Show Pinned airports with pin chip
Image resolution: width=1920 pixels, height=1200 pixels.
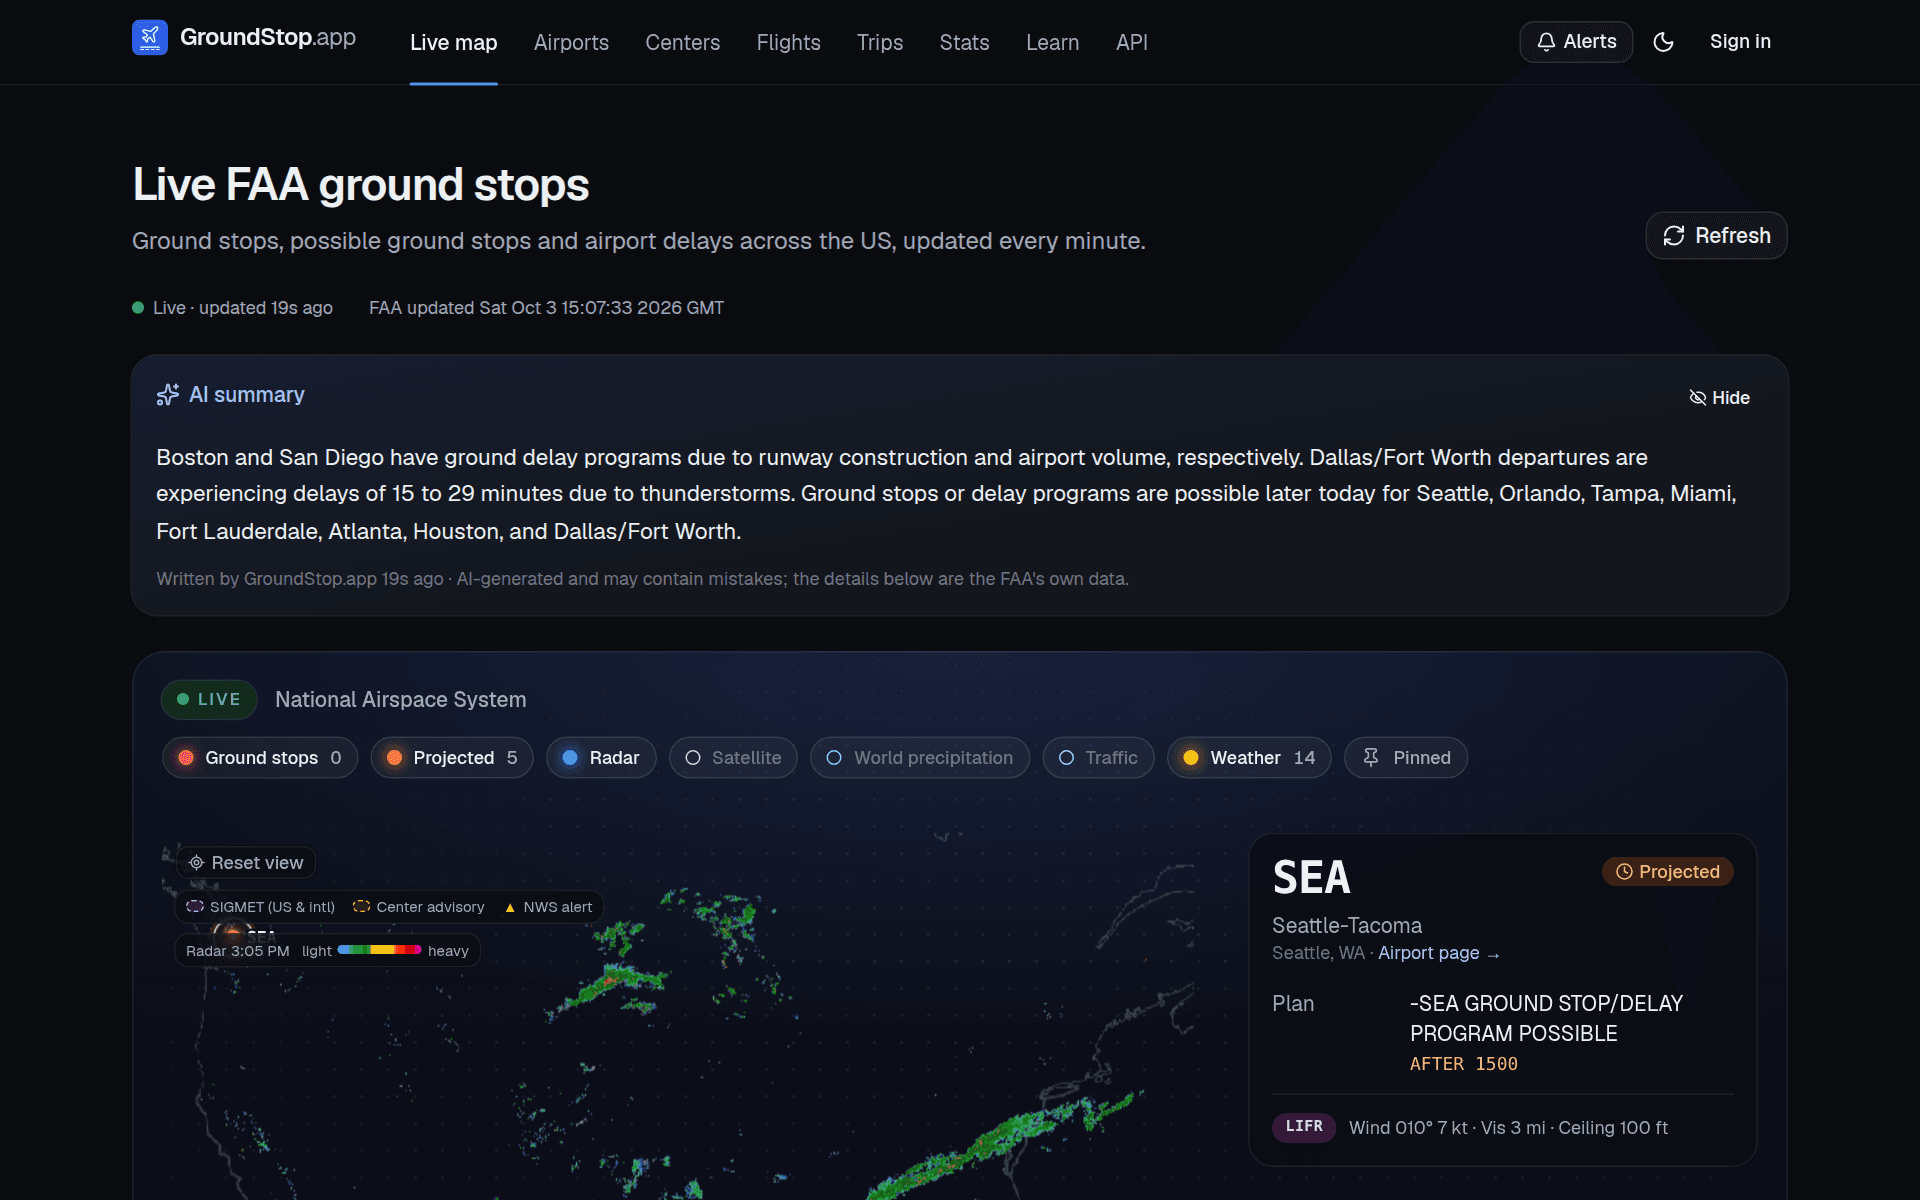click(1406, 758)
